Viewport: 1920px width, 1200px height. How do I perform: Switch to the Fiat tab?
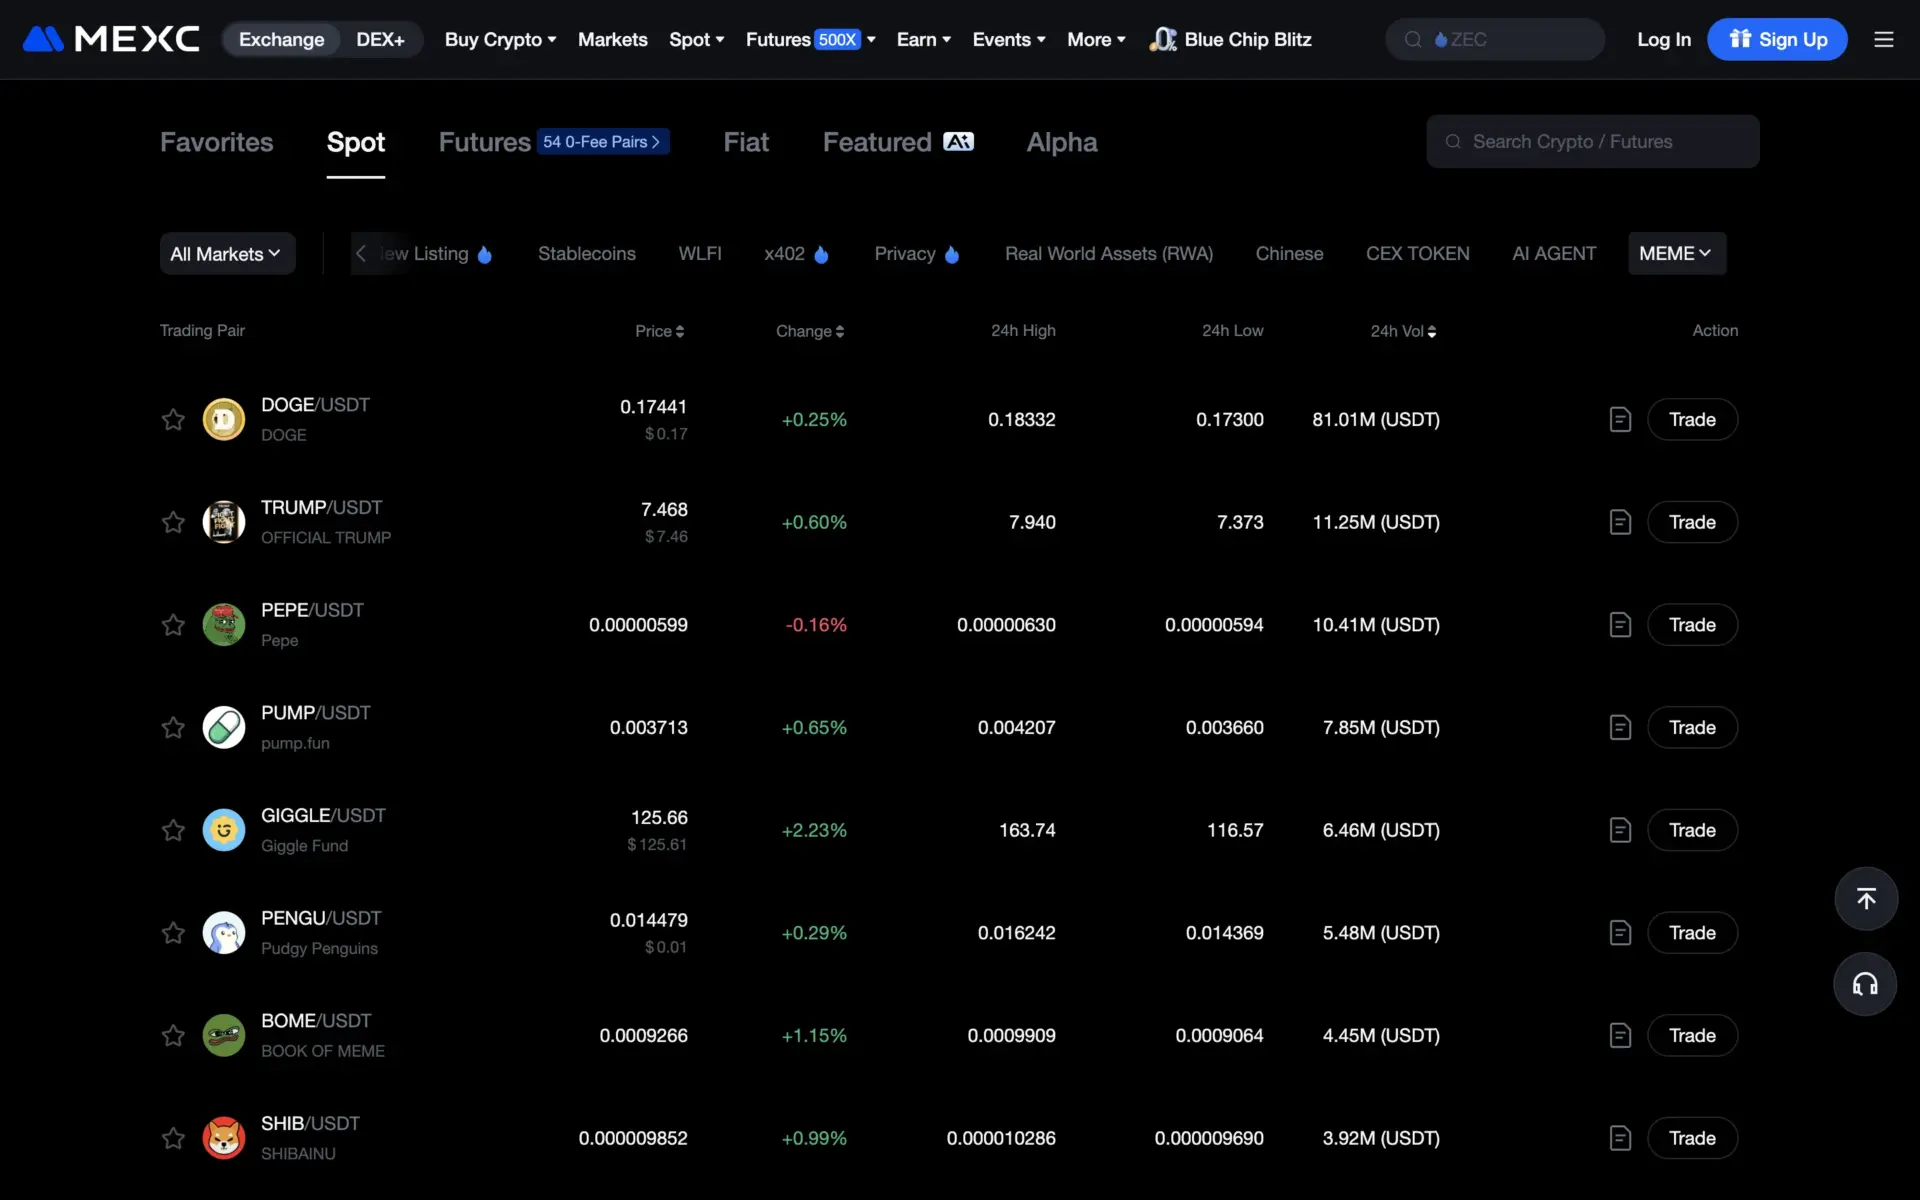tap(746, 142)
